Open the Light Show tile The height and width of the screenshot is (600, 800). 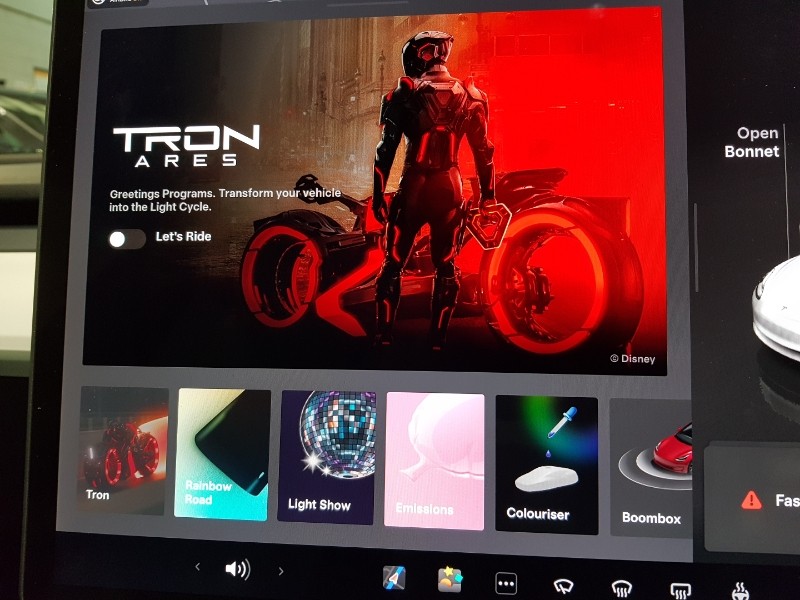click(326, 458)
